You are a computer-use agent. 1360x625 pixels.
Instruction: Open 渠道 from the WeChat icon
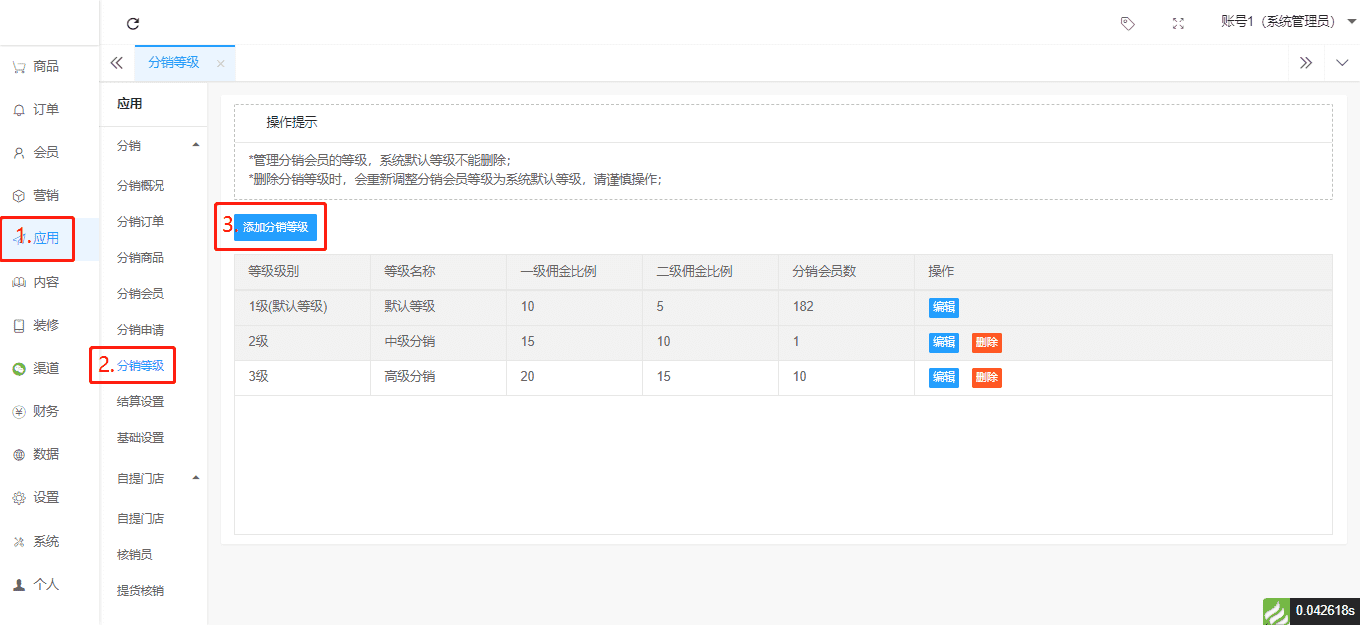pyautogui.click(x=18, y=368)
